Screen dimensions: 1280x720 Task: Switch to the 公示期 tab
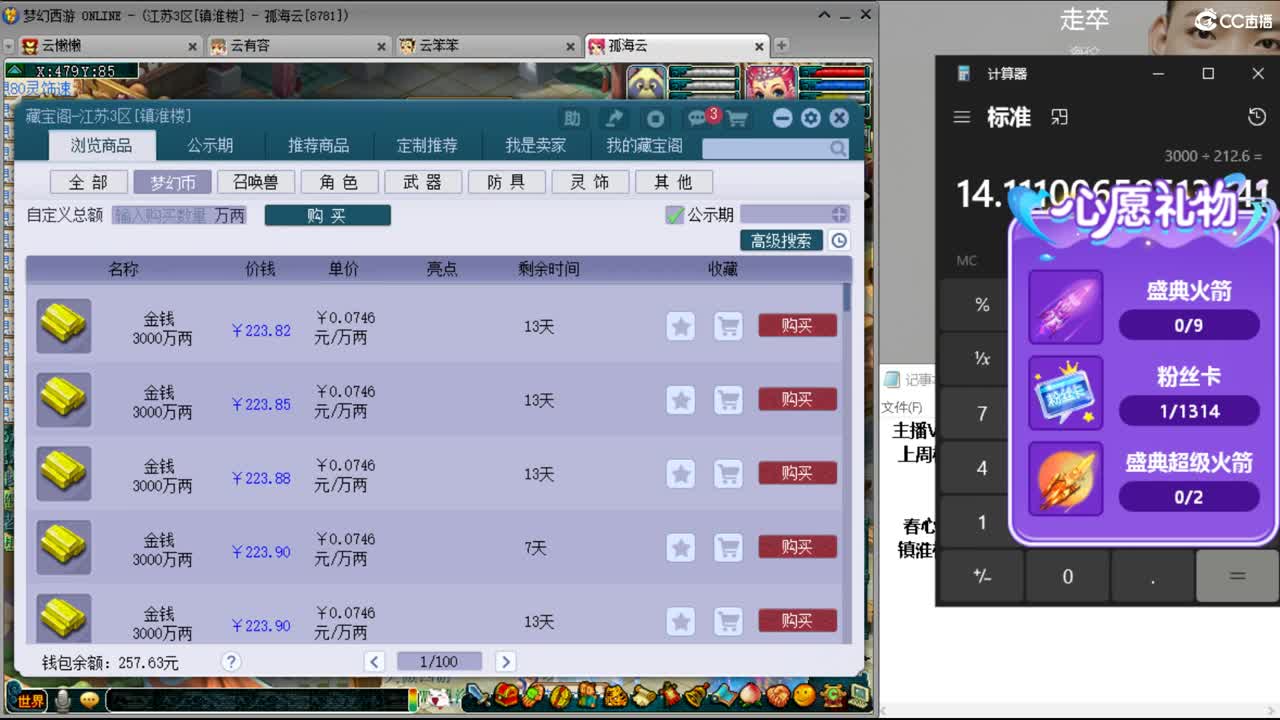pos(210,145)
